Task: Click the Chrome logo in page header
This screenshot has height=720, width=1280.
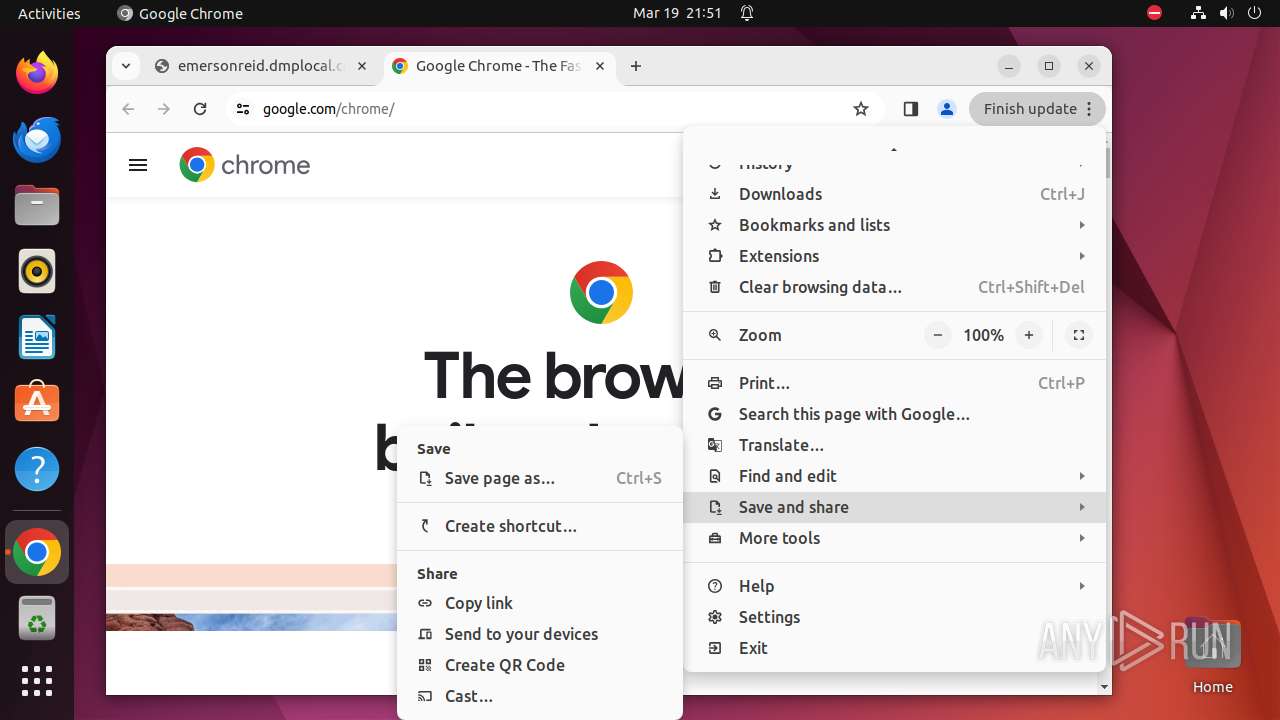Action: [245, 165]
